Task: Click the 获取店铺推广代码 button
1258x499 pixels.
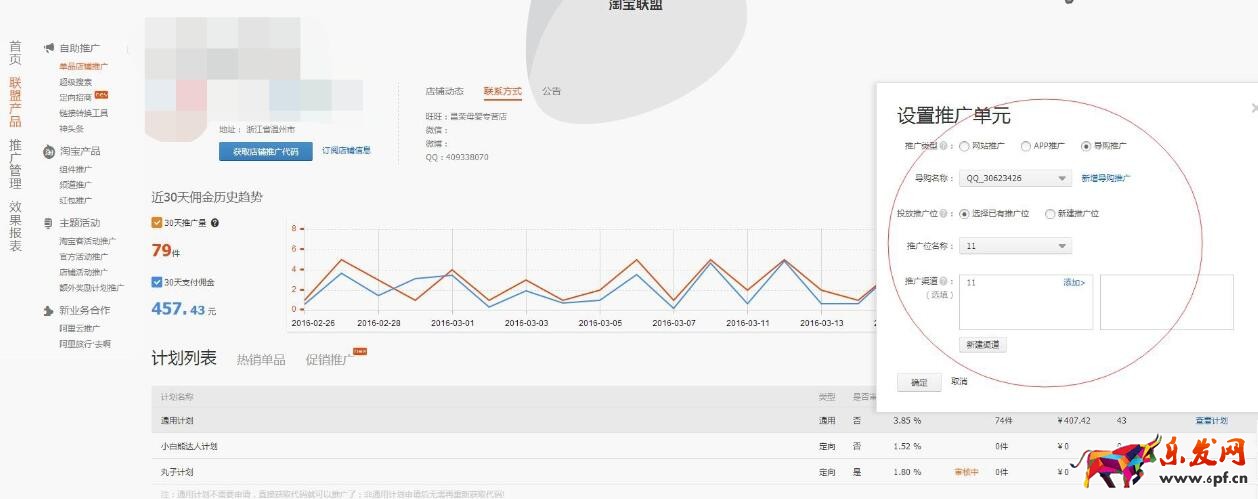Action: coord(259,151)
